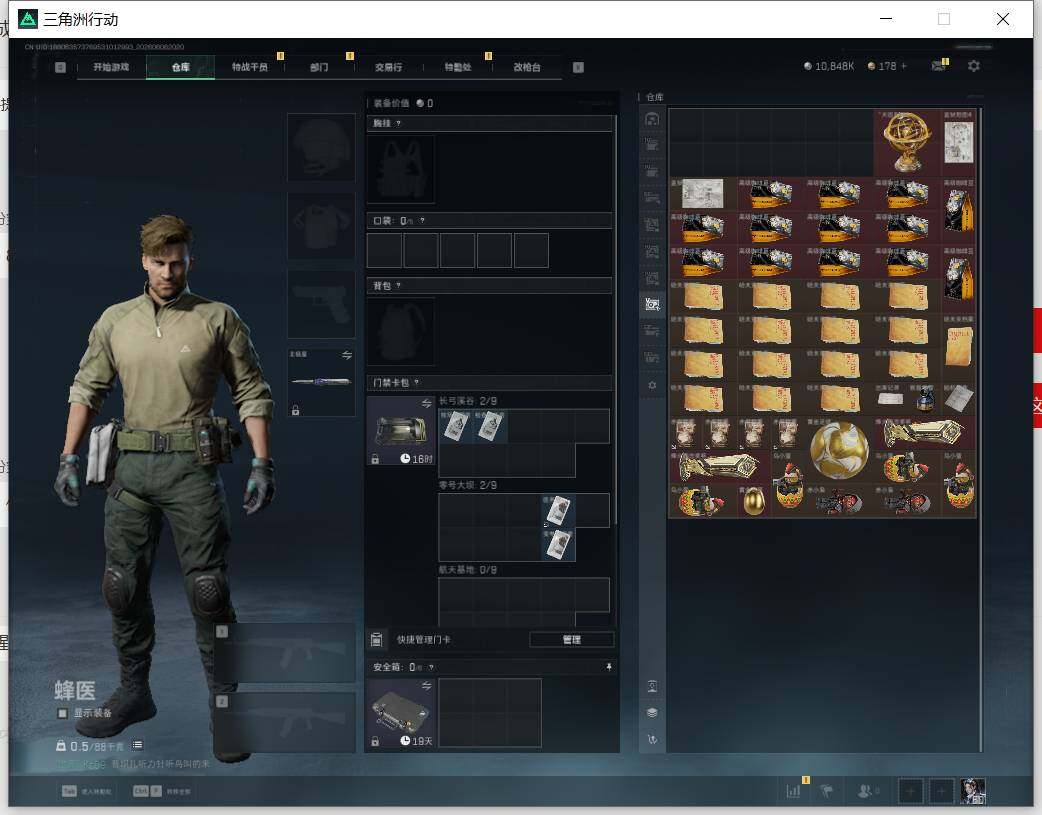The width and height of the screenshot is (1042, 815).
Task: Click the swap arrows on melee weapon slot
Action: [346, 355]
